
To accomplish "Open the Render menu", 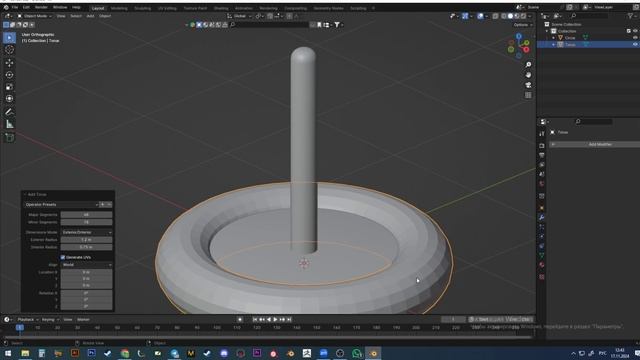I will coord(41,7).
